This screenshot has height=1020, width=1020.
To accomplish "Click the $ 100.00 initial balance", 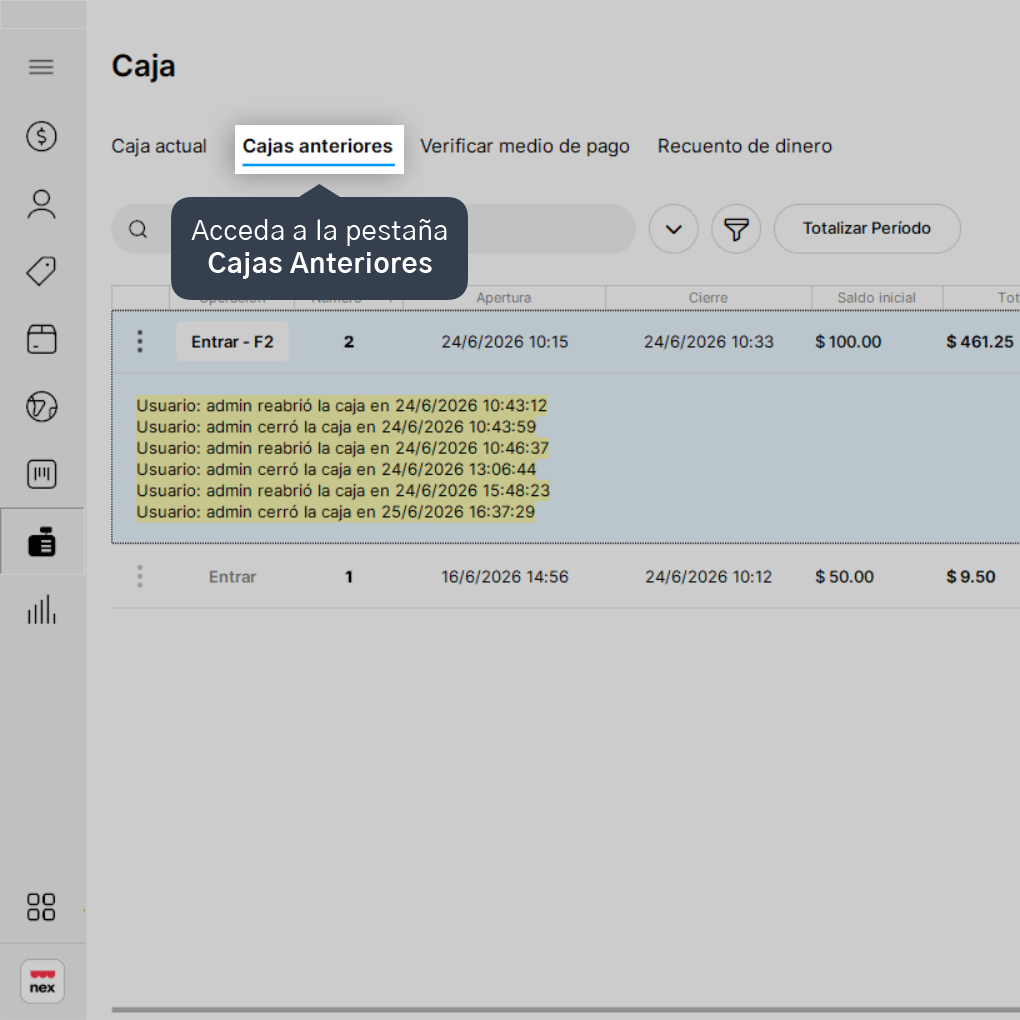I will click(848, 342).
